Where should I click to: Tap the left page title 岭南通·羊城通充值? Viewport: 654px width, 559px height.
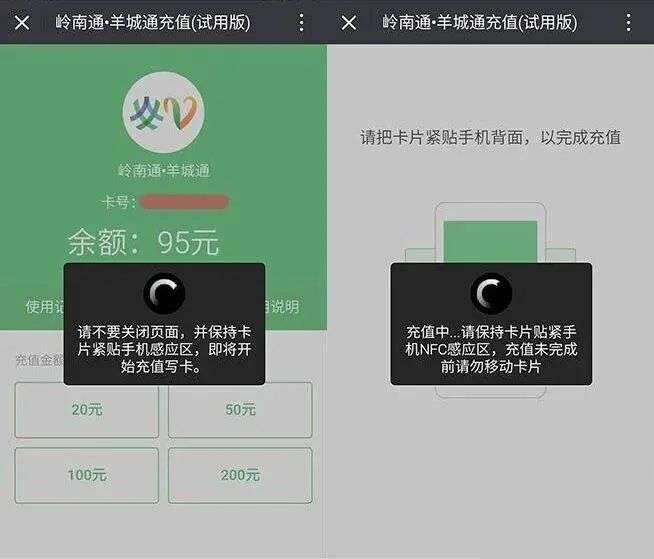pos(153,23)
